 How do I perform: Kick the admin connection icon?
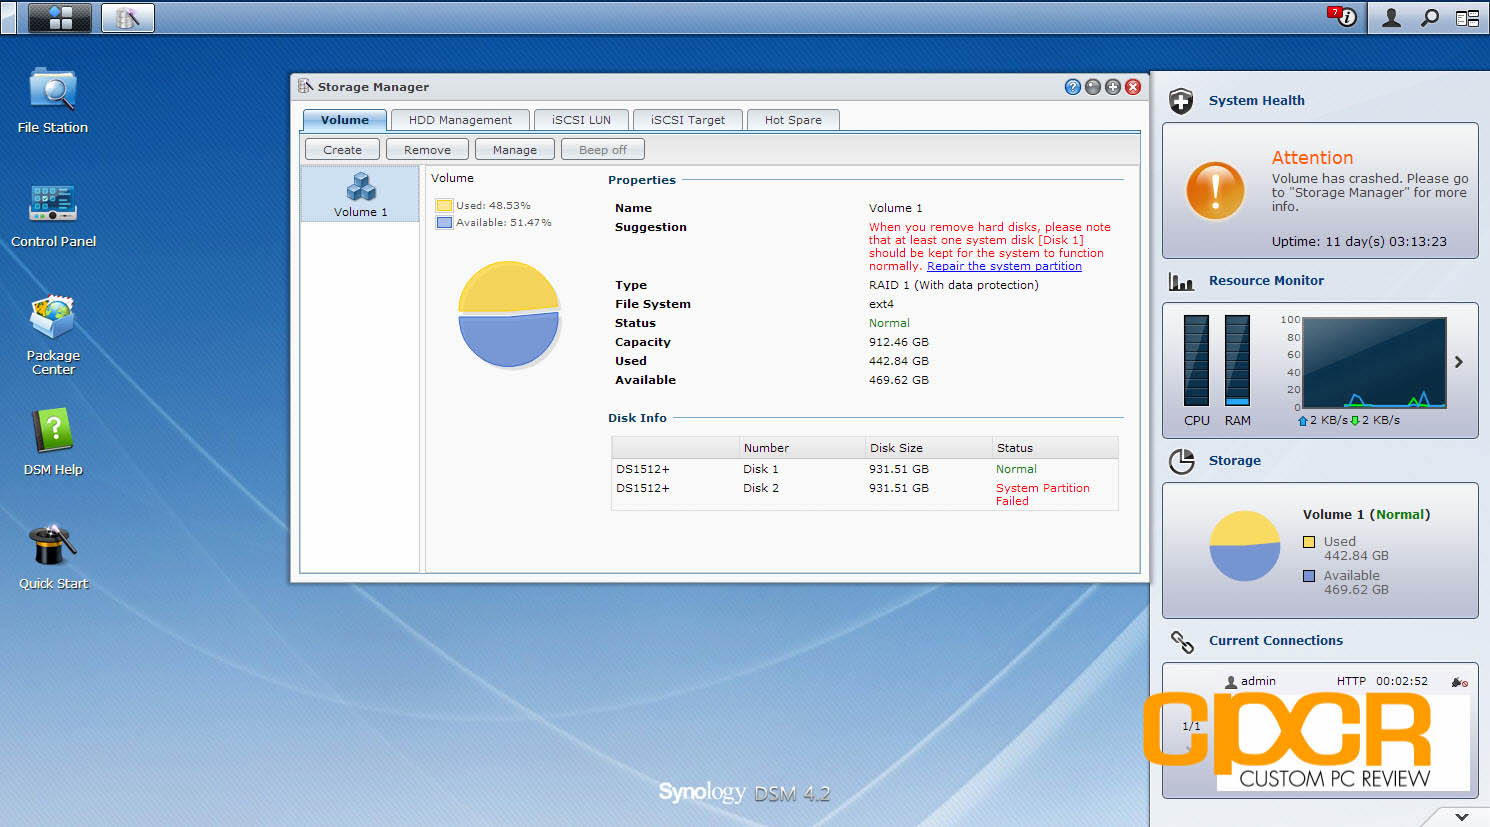point(1459,682)
